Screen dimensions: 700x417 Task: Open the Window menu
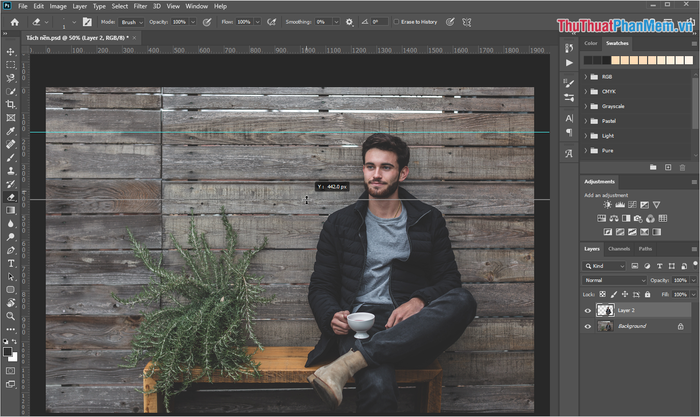coord(196,6)
